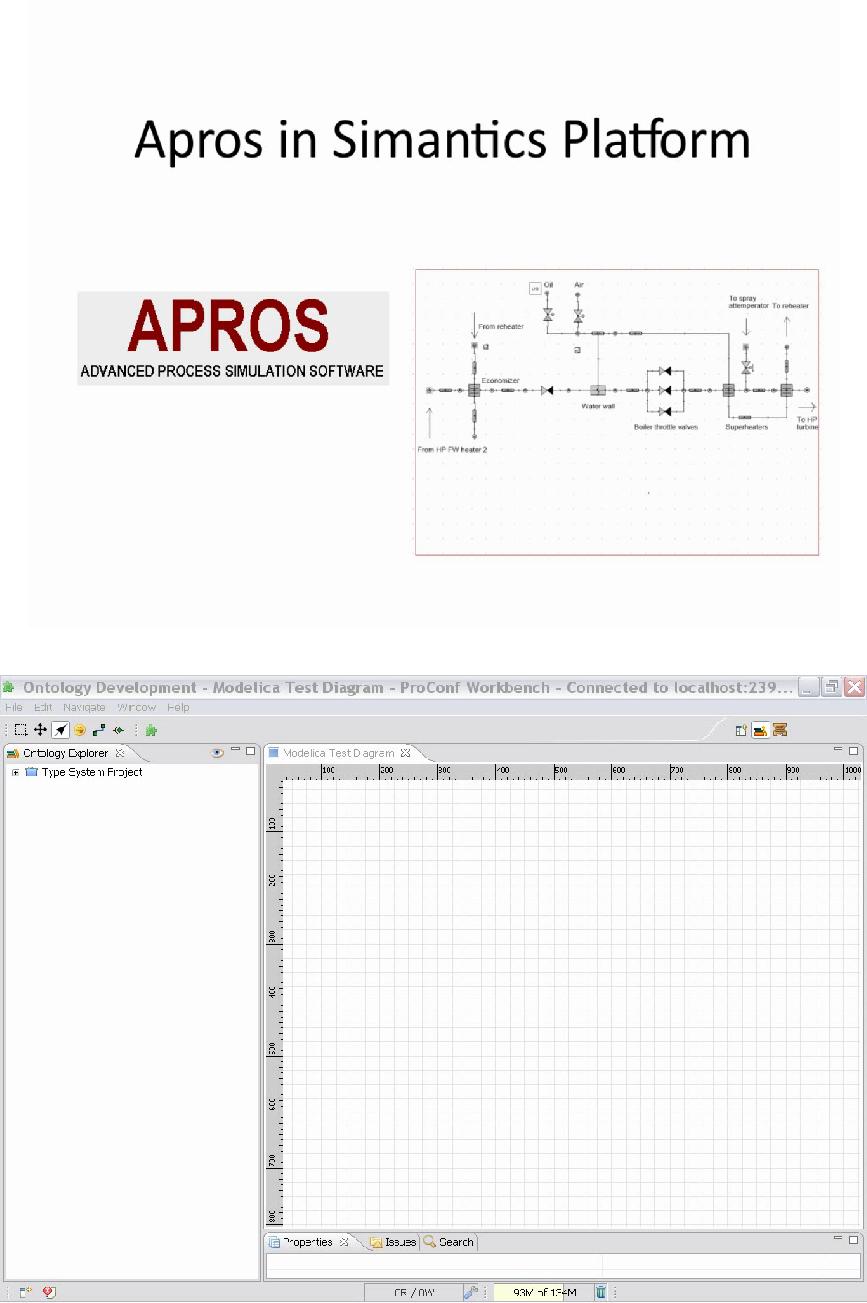Viewport: 867px width, 1303px height.
Task: Switch to the Properties tab
Action: pos(307,1242)
